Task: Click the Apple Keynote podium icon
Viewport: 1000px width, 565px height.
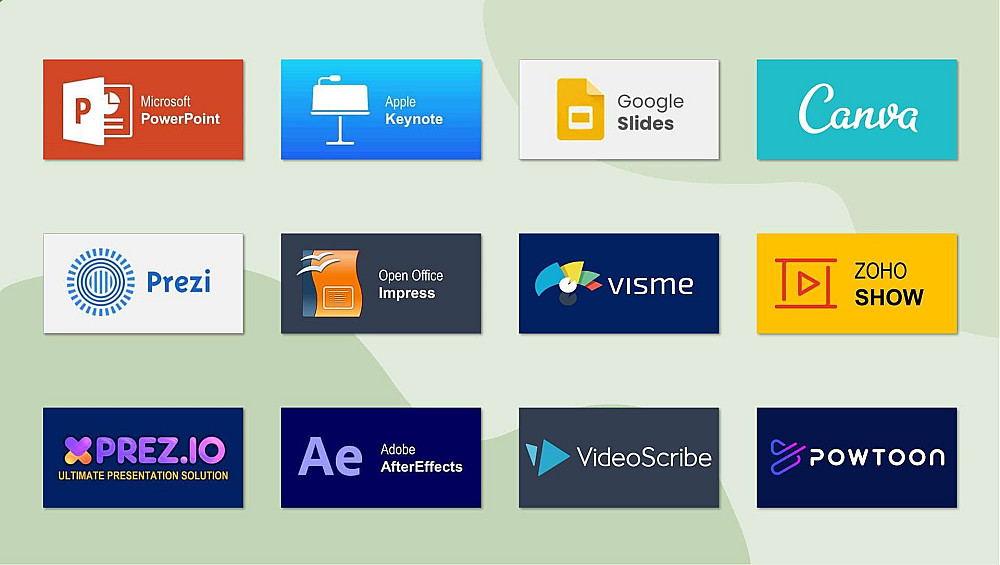Action: 340,110
